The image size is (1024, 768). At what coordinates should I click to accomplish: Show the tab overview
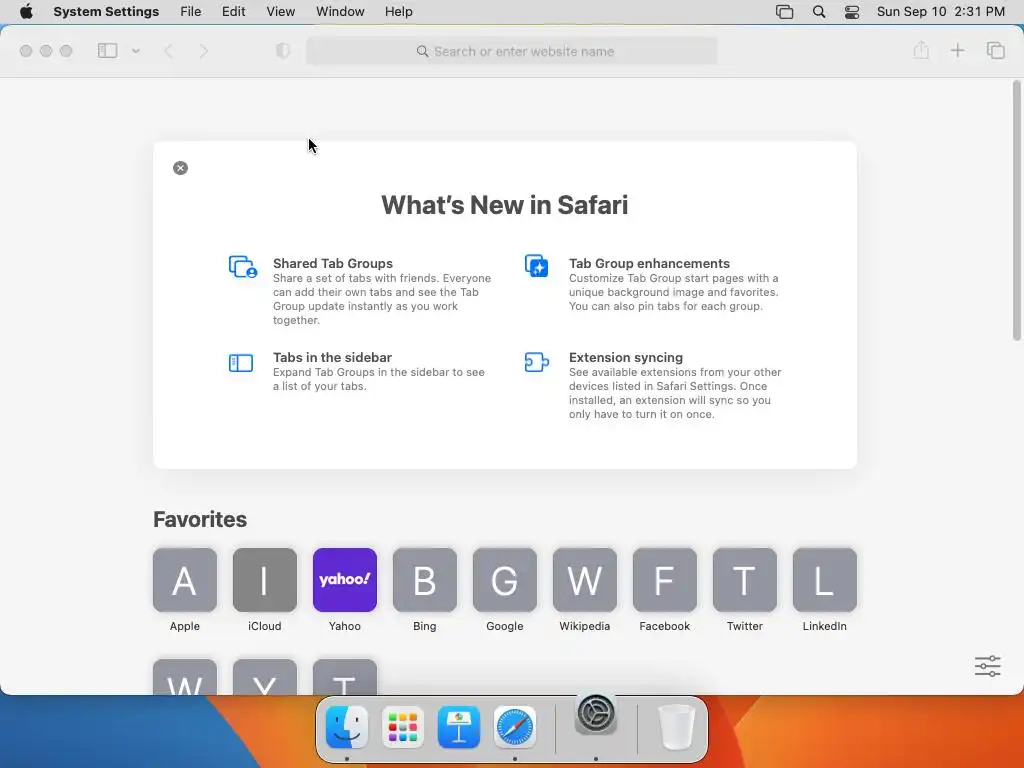pos(995,50)
